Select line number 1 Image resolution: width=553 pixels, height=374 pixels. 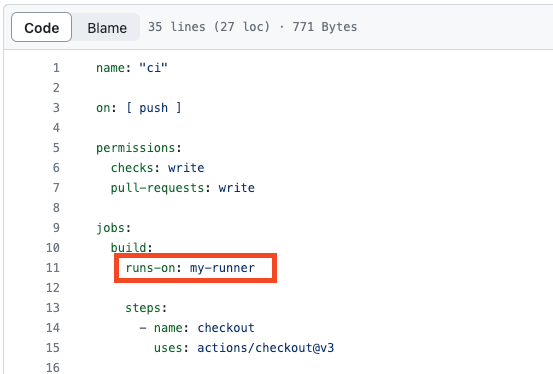pos(56,67)
